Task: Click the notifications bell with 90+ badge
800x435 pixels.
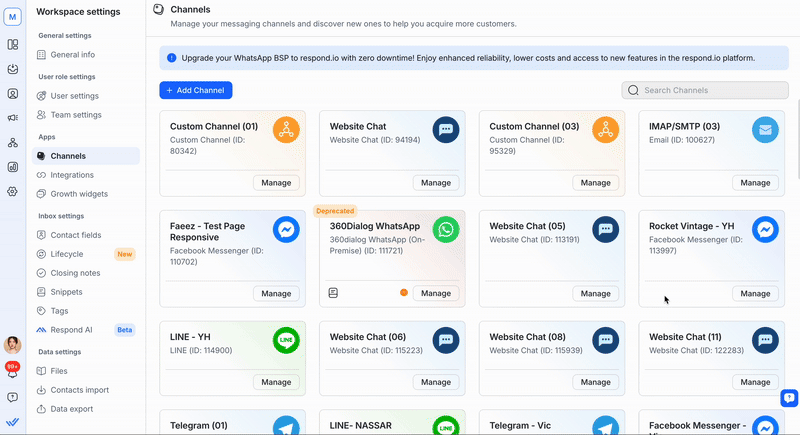Action: click(12, 371)
